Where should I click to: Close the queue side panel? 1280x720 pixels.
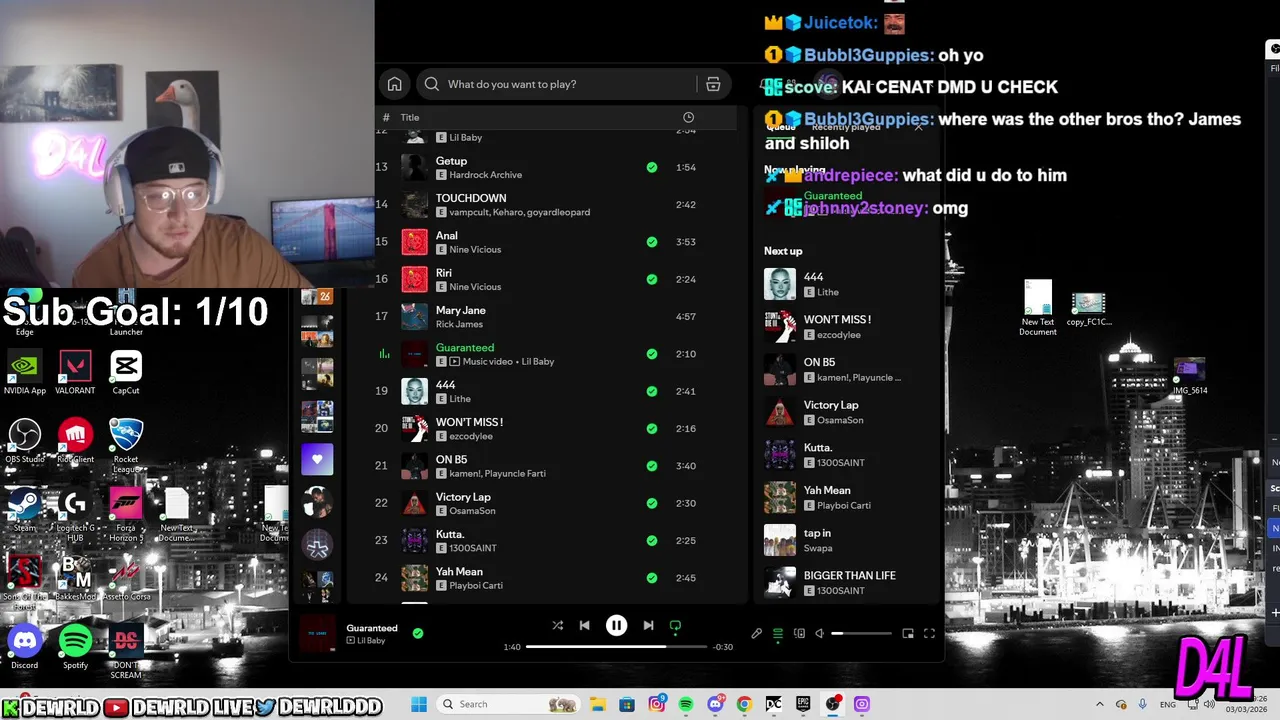coord(919,127)
